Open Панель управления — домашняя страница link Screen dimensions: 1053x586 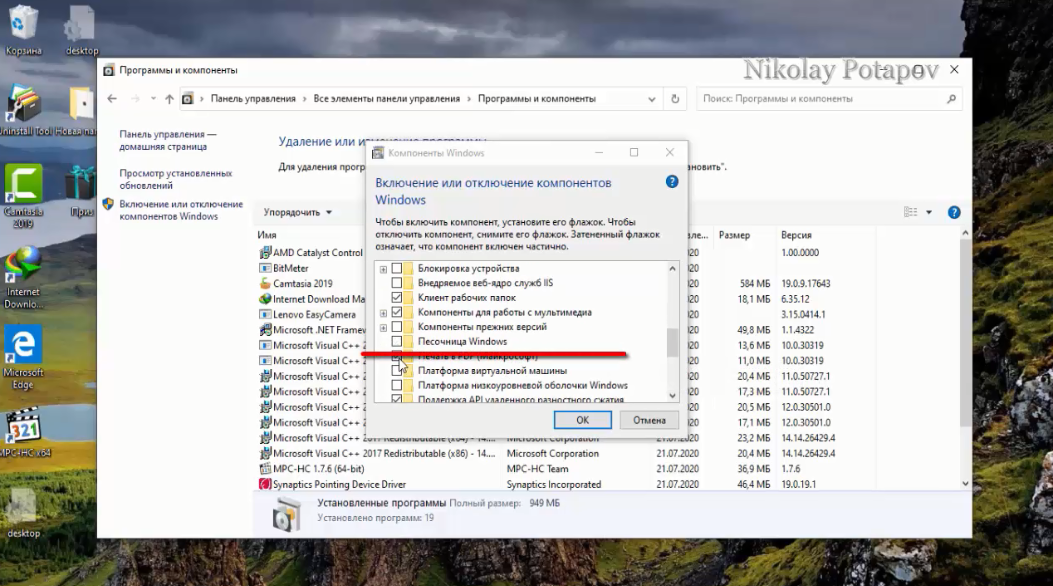pyautogui.click(x=168, y=140)
